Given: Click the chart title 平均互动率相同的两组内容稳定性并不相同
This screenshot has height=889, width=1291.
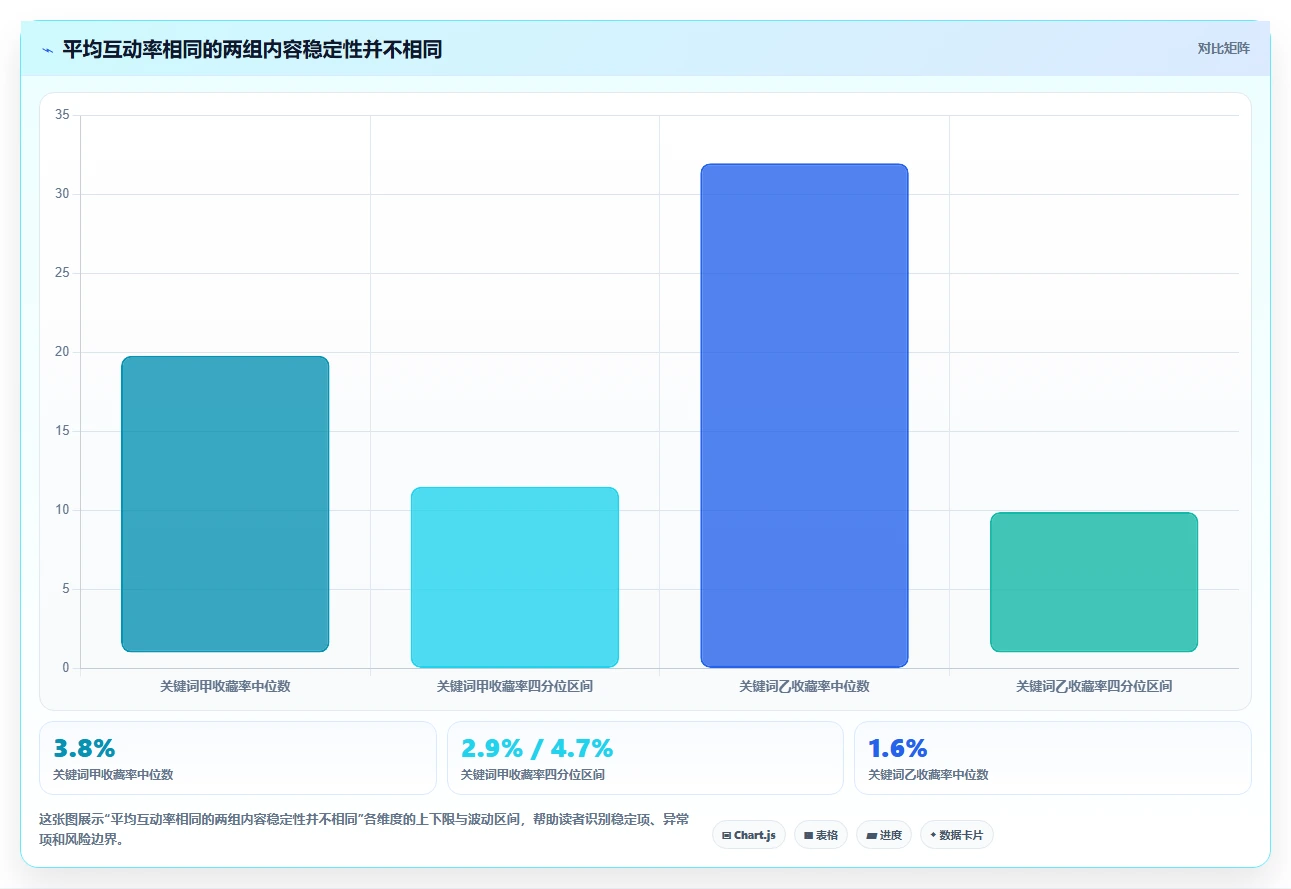Looking at the screenshot, I should pyautogui.click(x=252, y=49).
